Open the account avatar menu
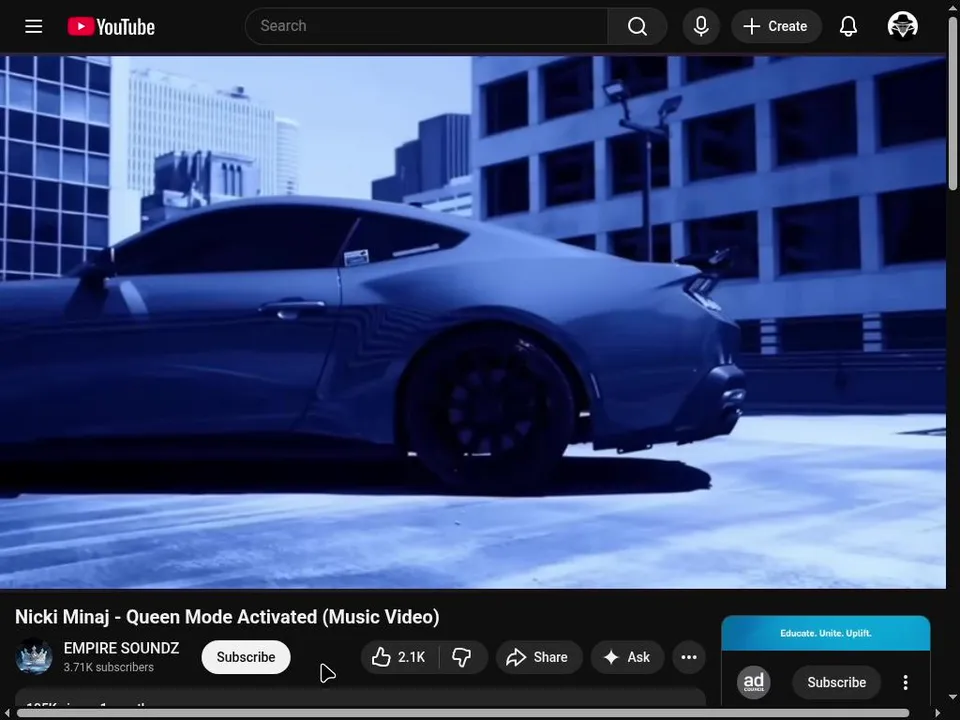Viewport: 960px width, 720px height. point(902,26)
